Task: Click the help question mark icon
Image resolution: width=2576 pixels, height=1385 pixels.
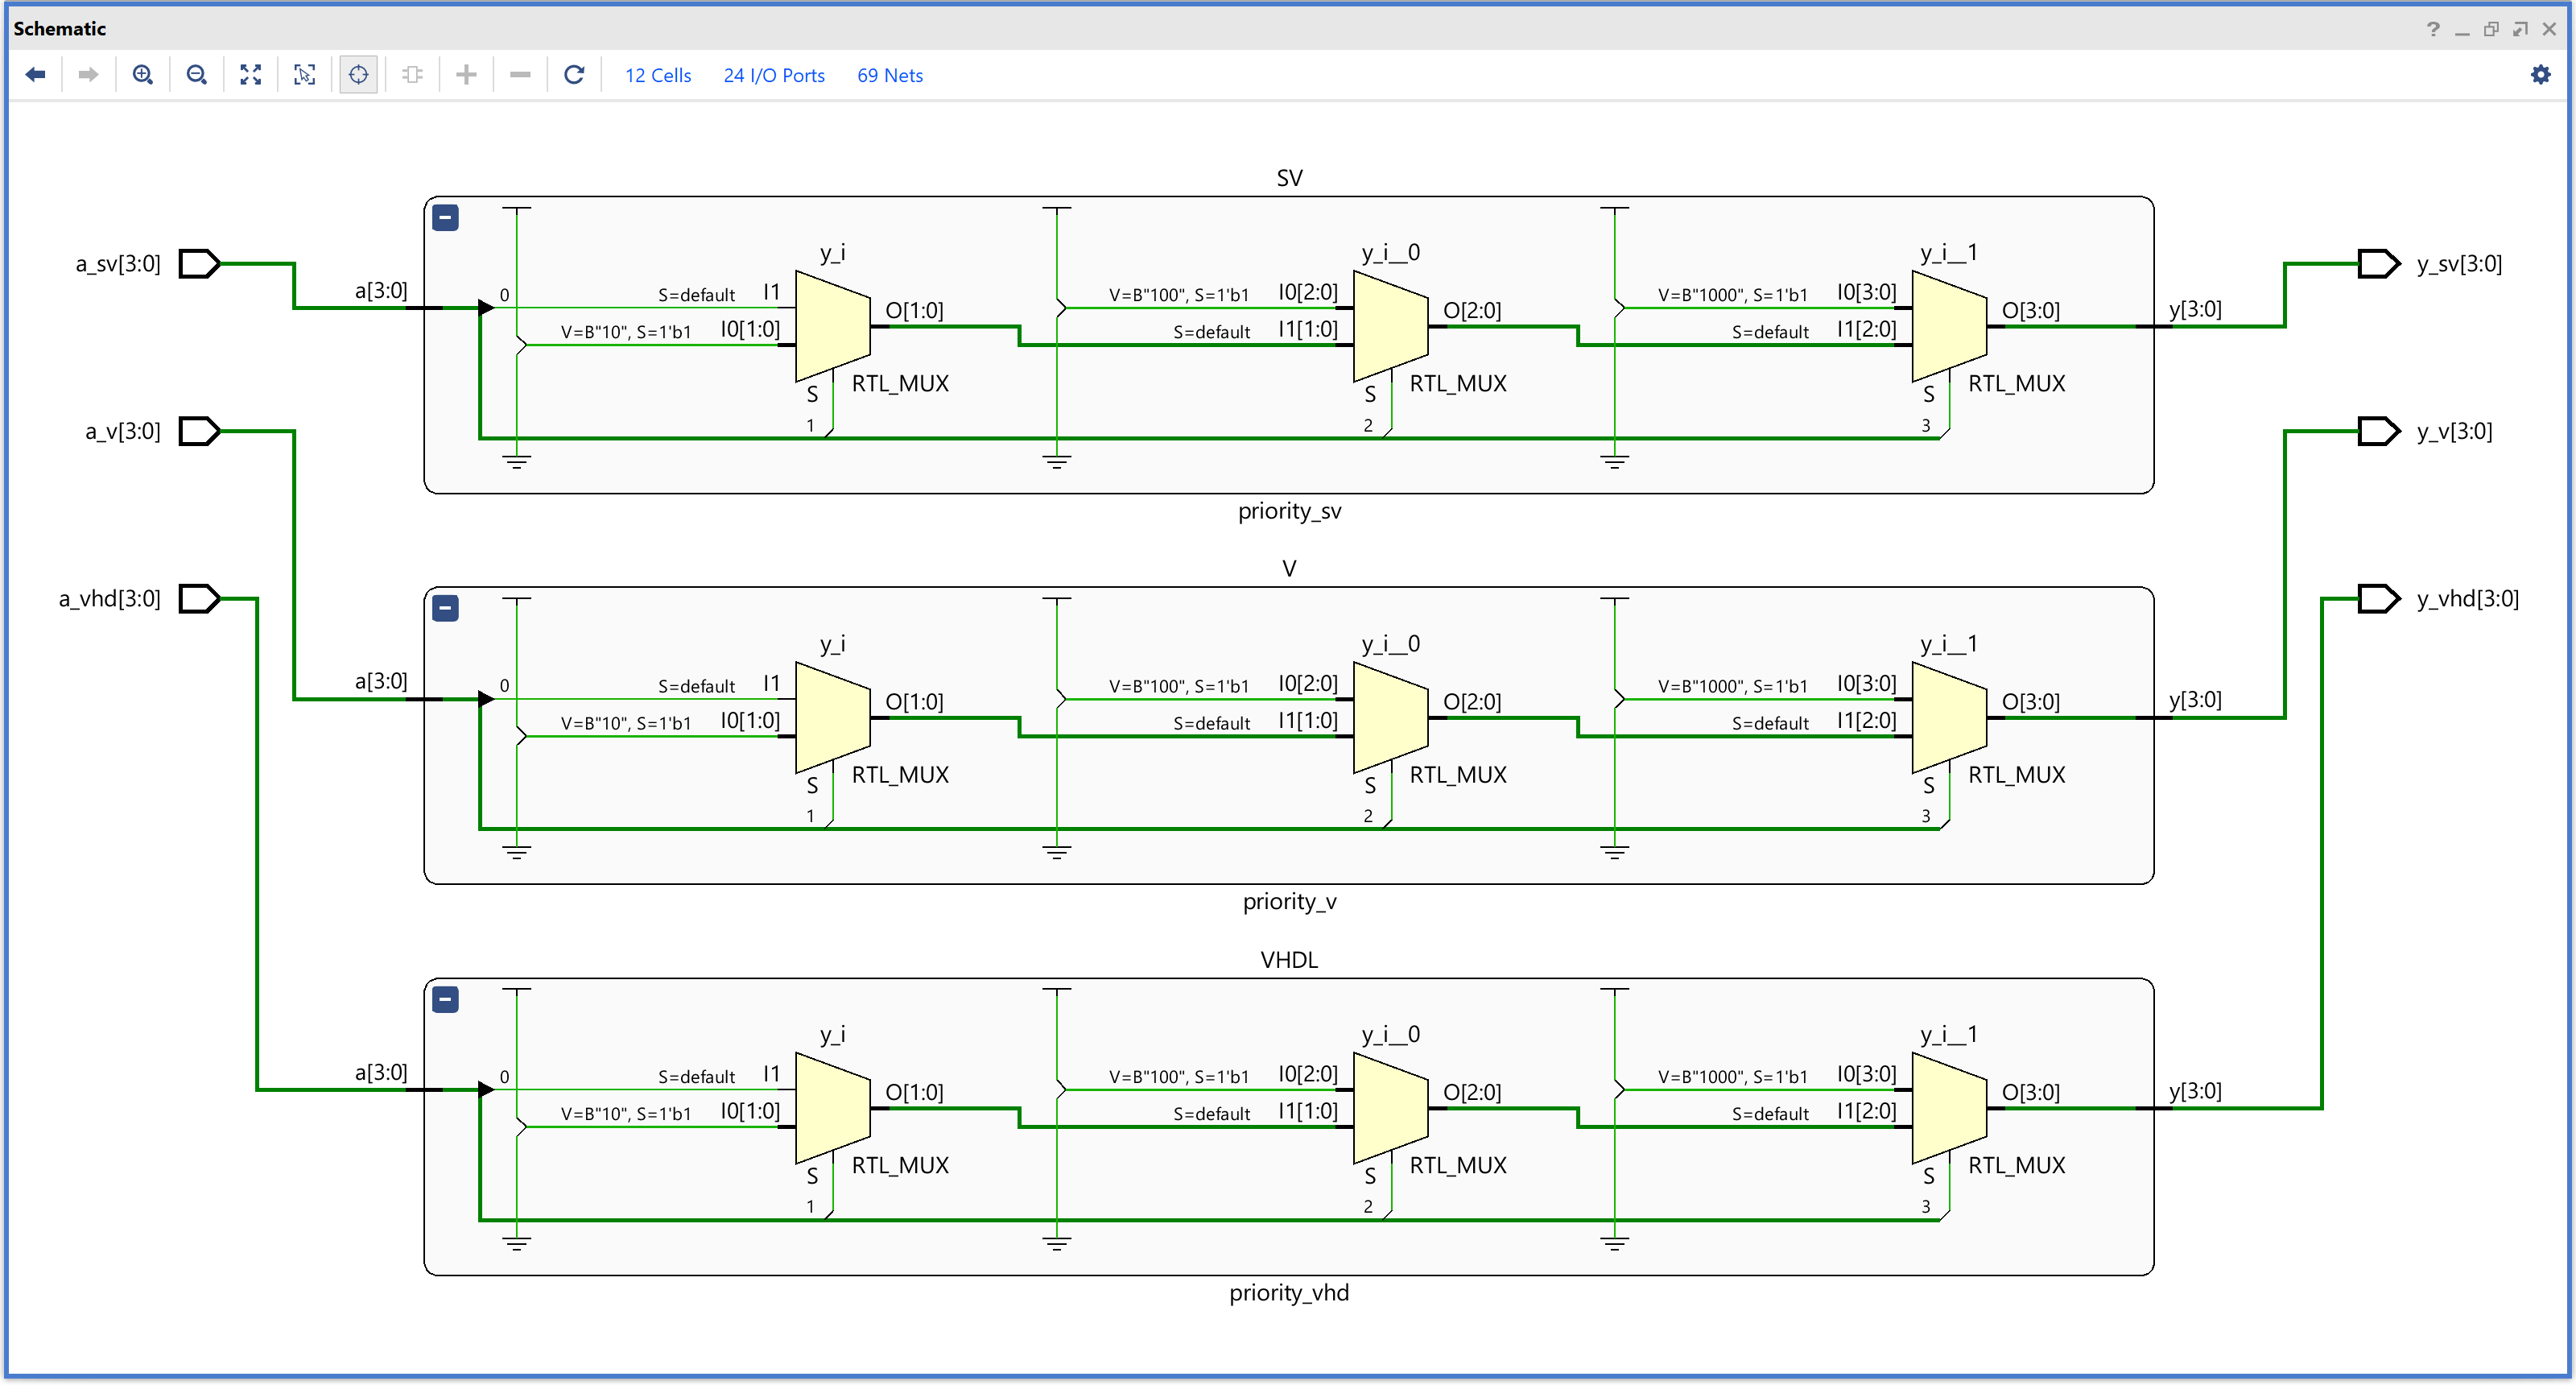Action: [2433, 29]
